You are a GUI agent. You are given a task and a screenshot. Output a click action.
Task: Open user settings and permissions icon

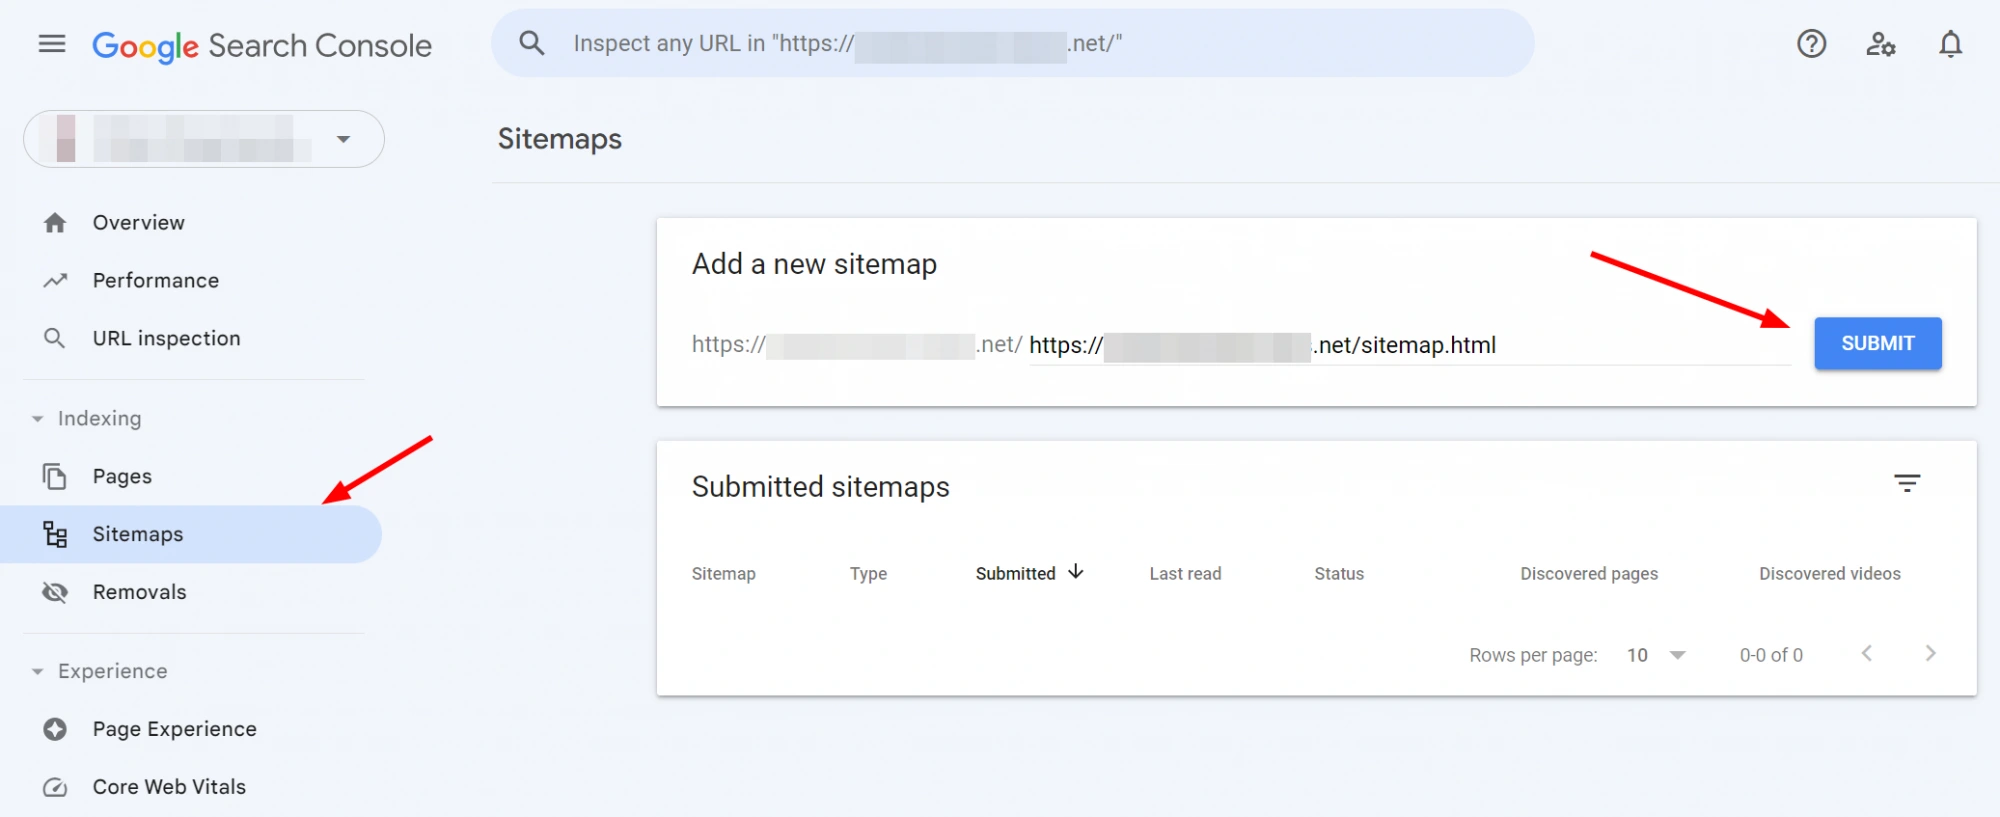point(1880,44)
